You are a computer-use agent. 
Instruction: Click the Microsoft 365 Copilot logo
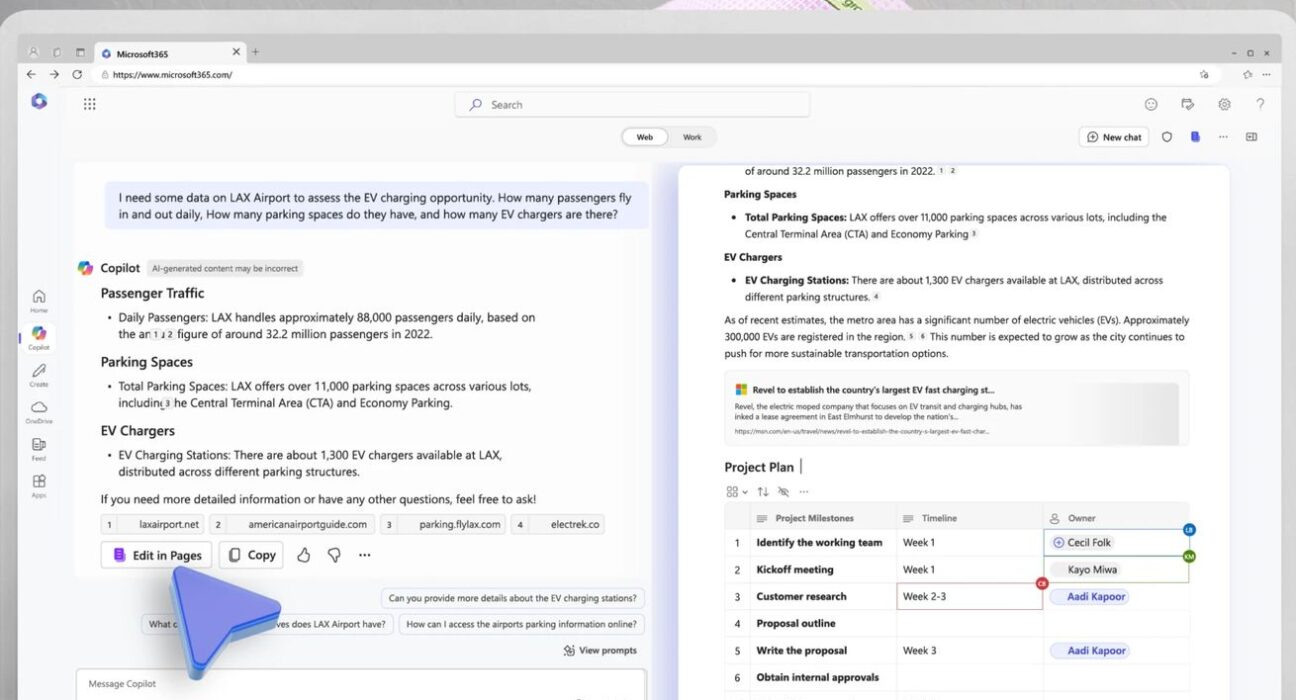tap(39, 101)
